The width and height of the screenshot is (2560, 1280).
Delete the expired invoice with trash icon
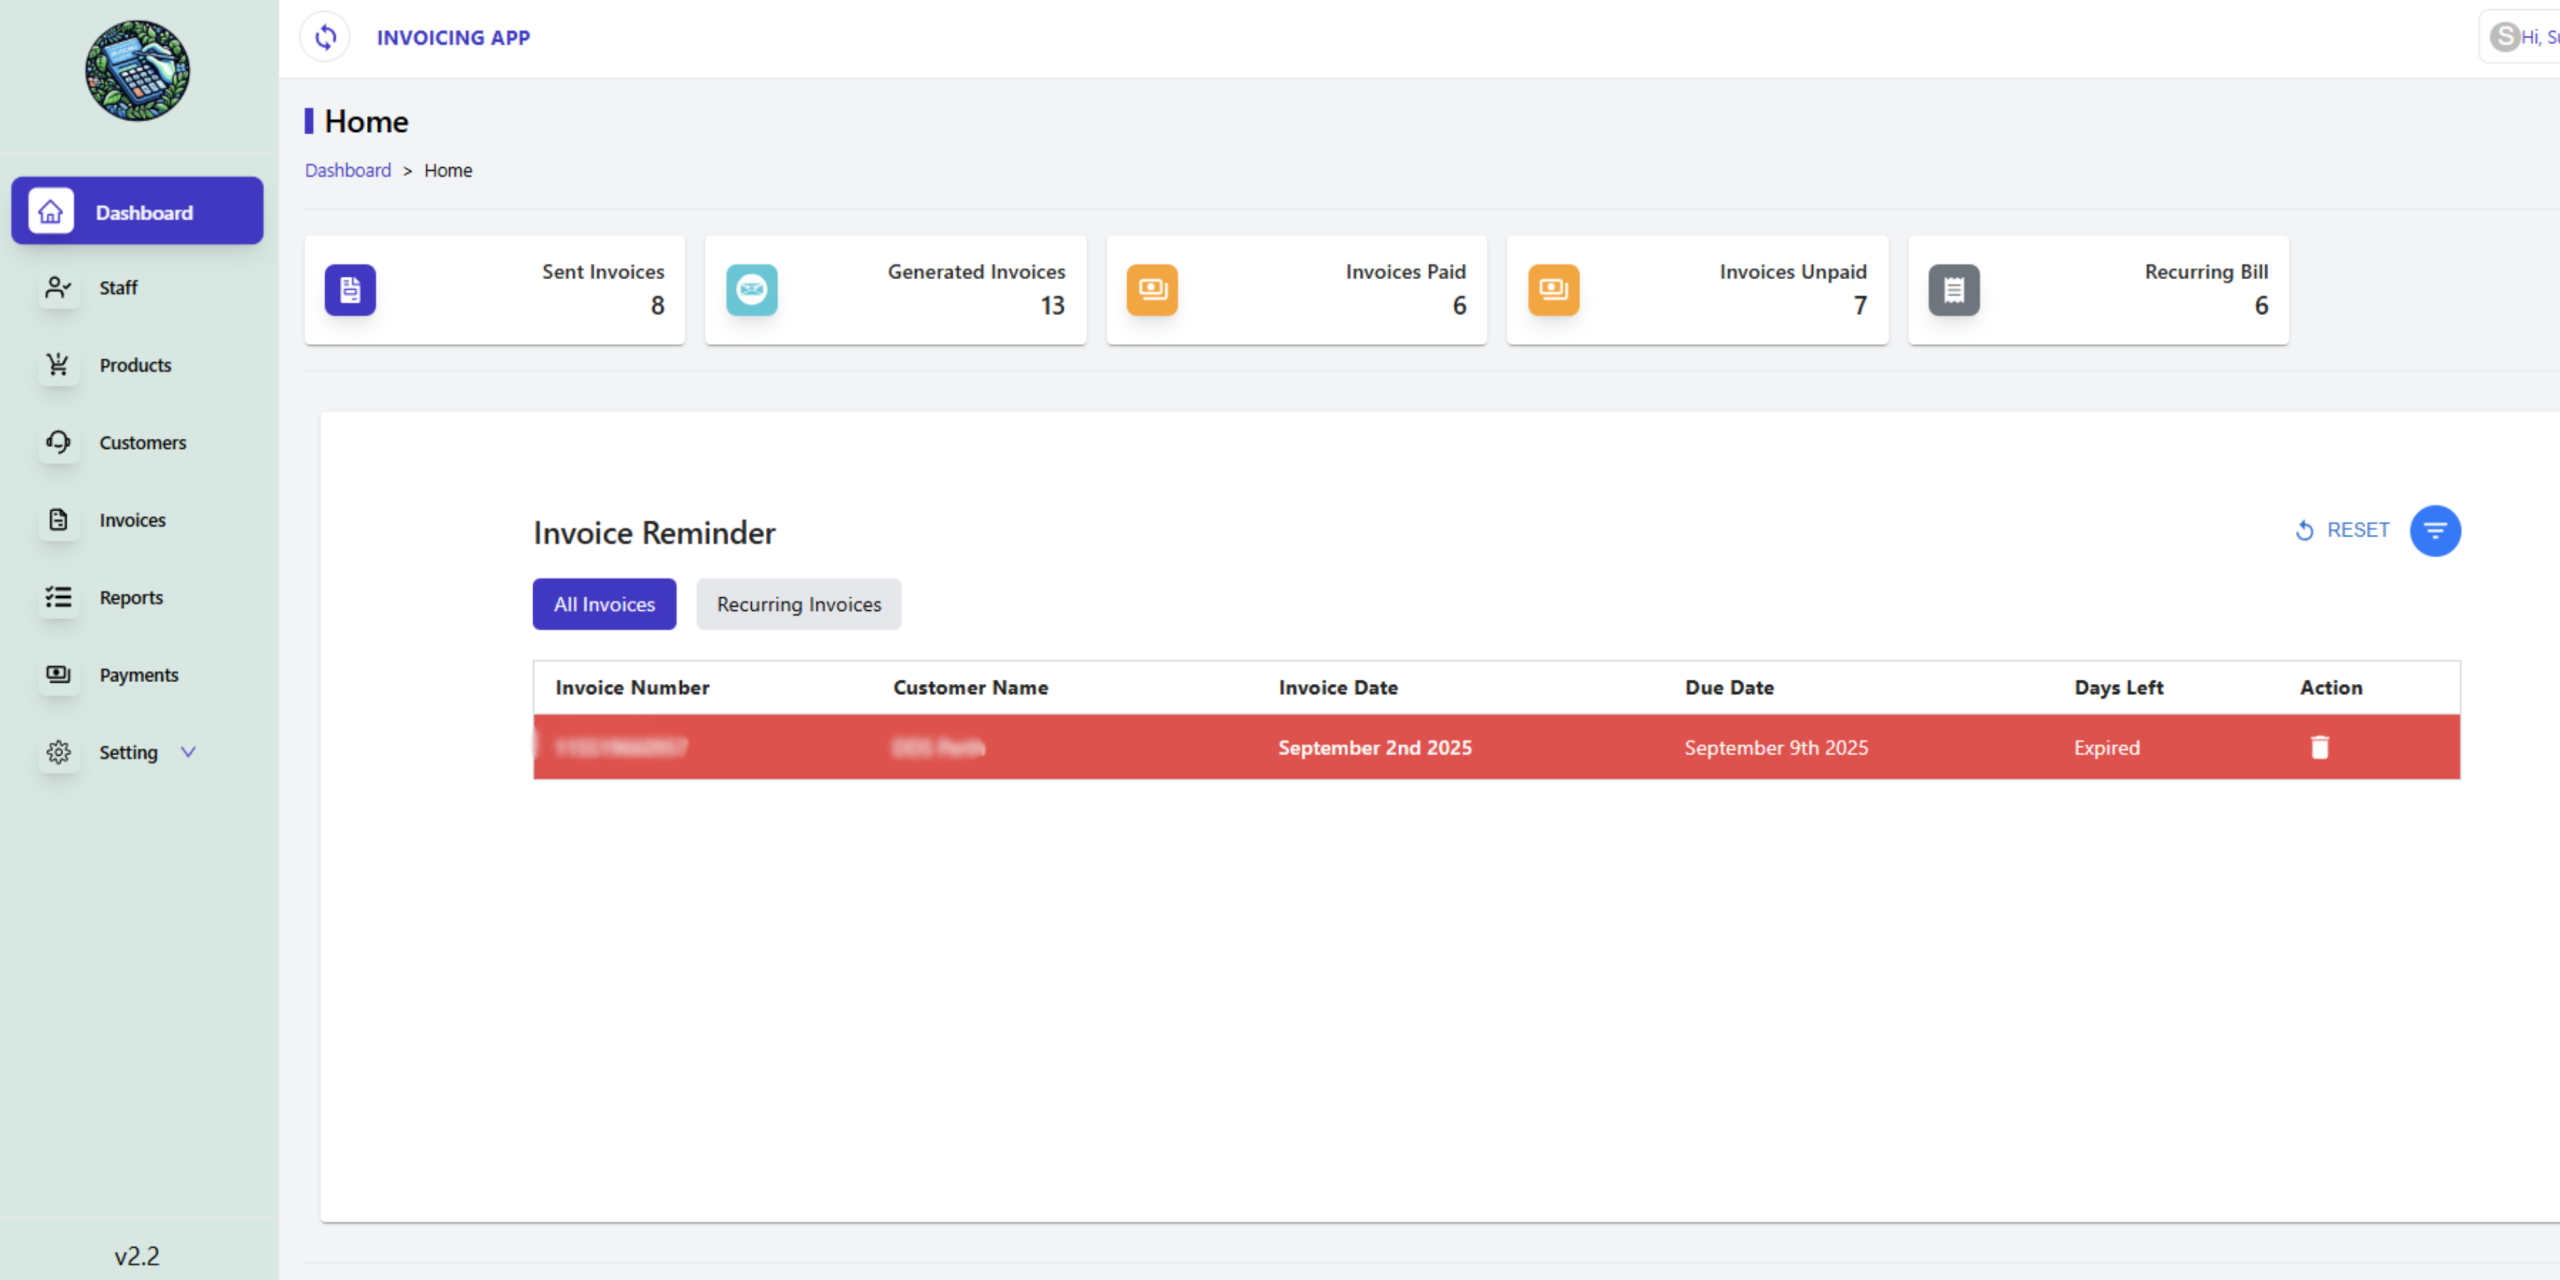click(2320, 747)
